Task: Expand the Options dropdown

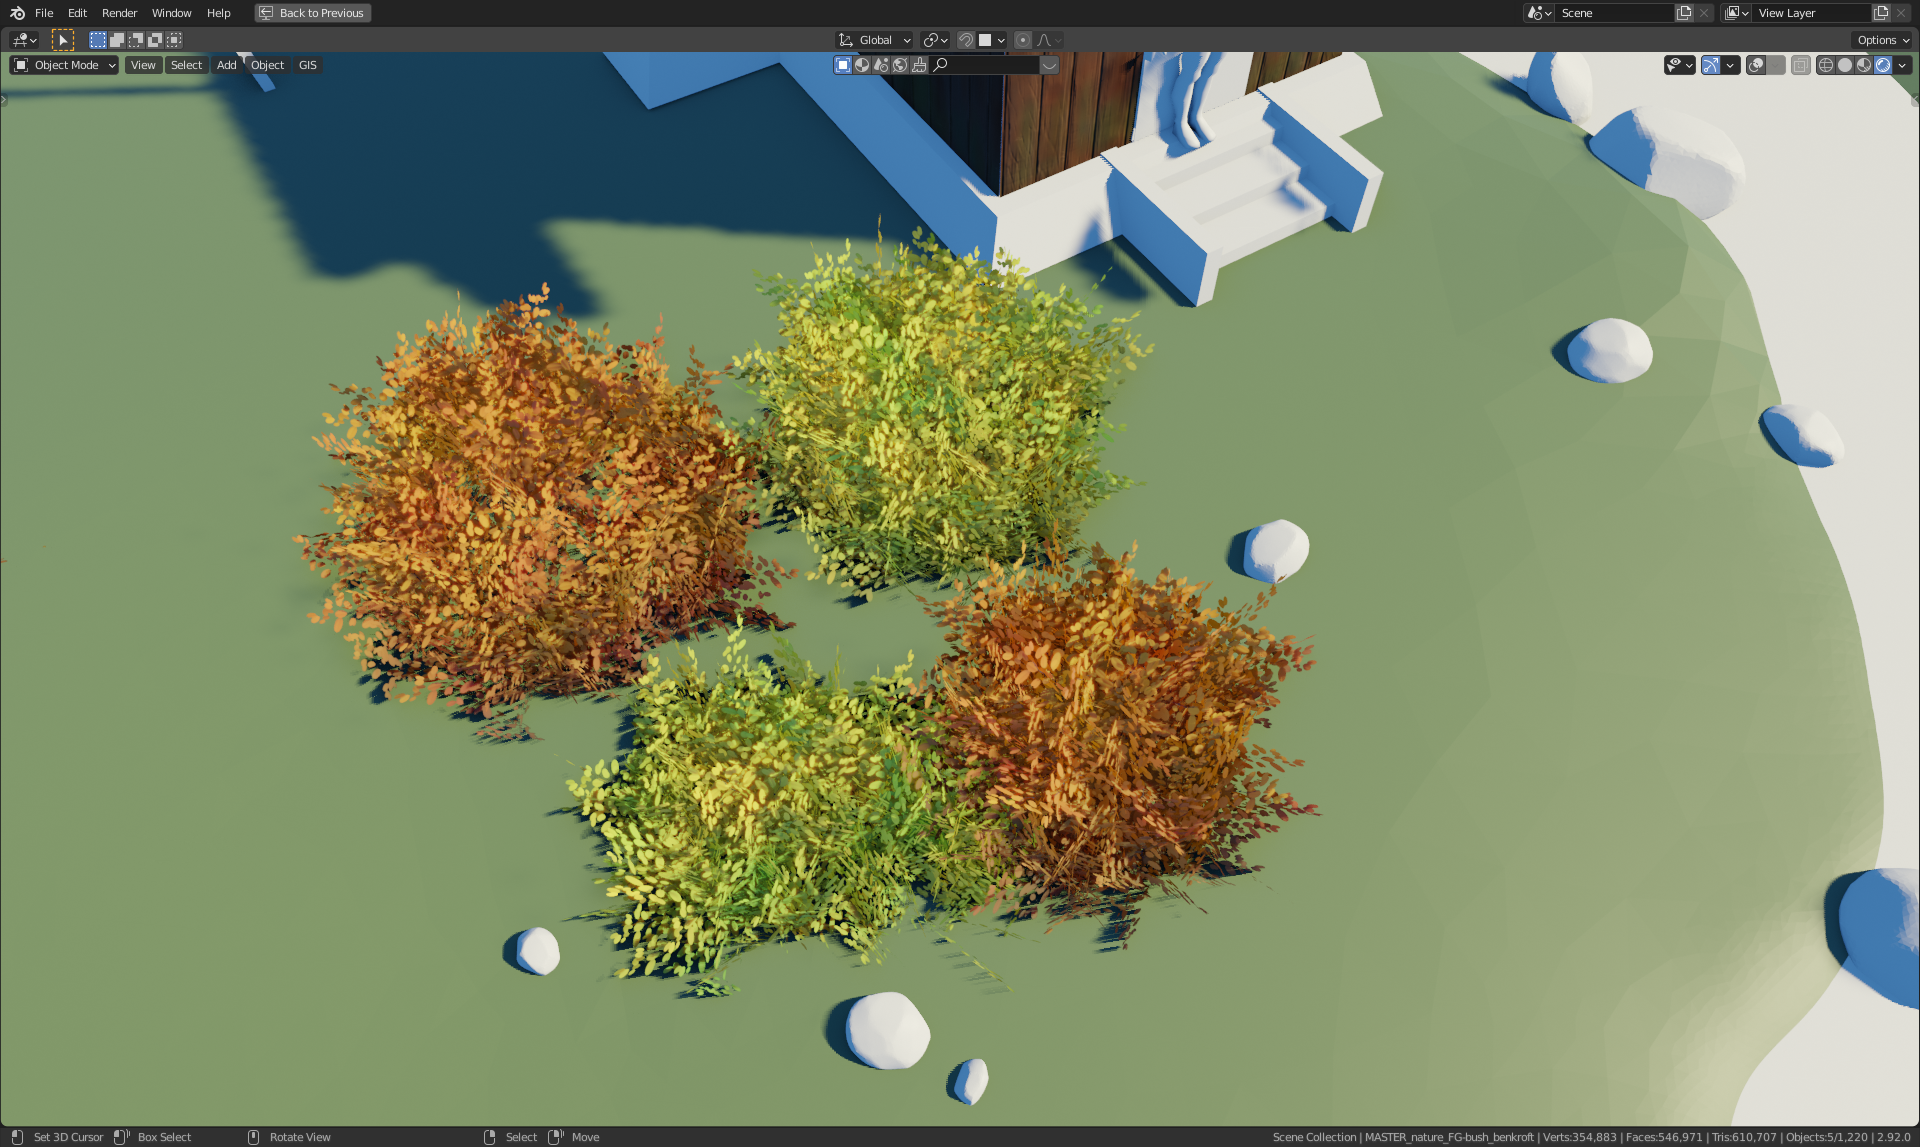Action: 1883,40
